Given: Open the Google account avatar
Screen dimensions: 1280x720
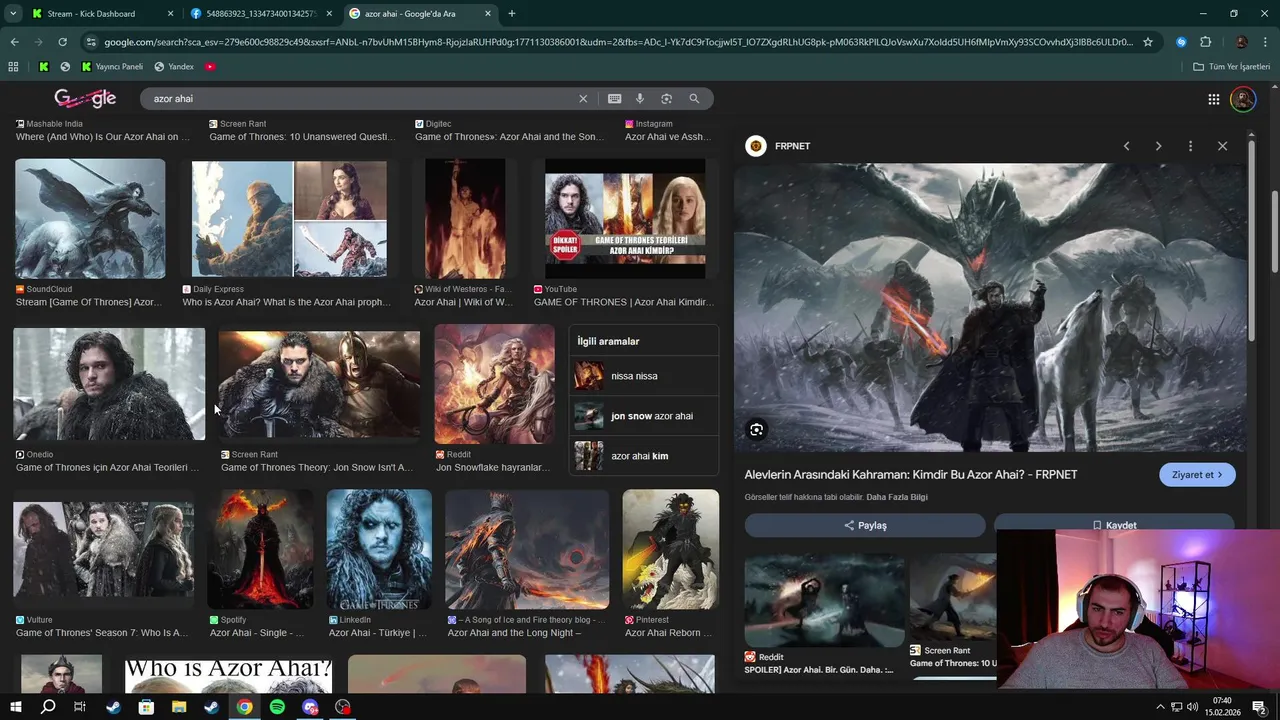Looking at the screenshot, I should tap(1243, 99).
